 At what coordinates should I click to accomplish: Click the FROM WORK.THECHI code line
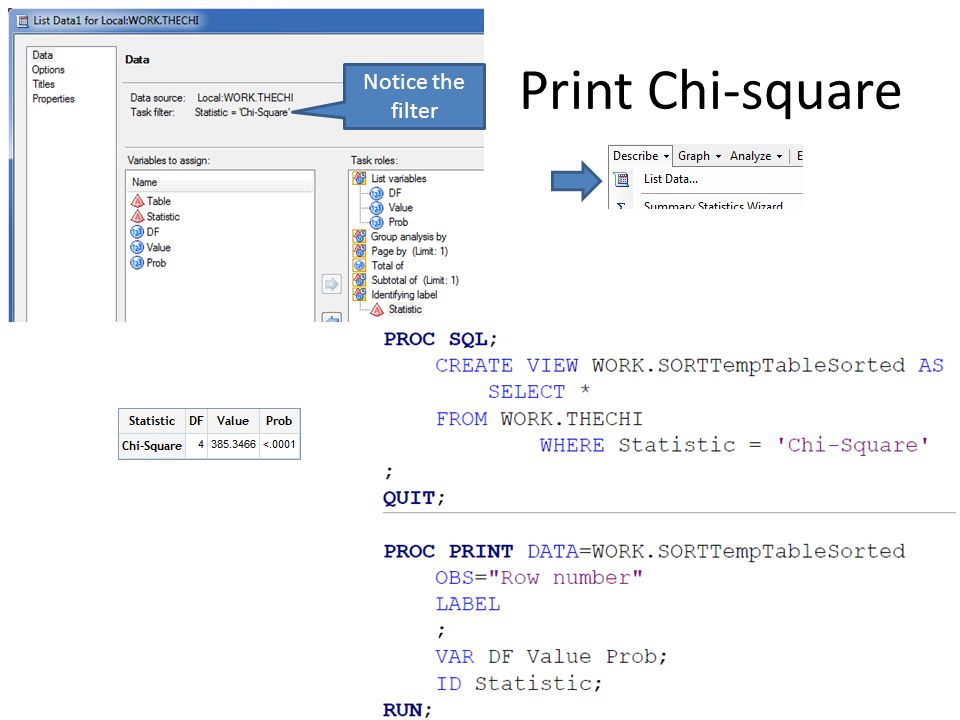tap(539, 419)
